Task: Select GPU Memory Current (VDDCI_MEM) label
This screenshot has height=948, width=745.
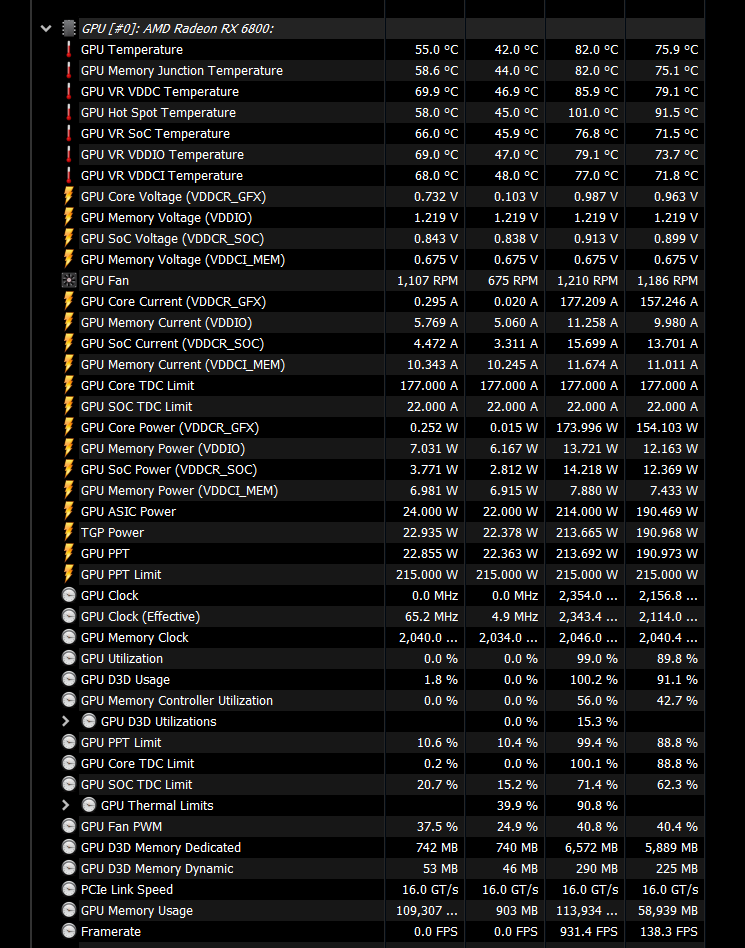Action: (x=183, y=365)
